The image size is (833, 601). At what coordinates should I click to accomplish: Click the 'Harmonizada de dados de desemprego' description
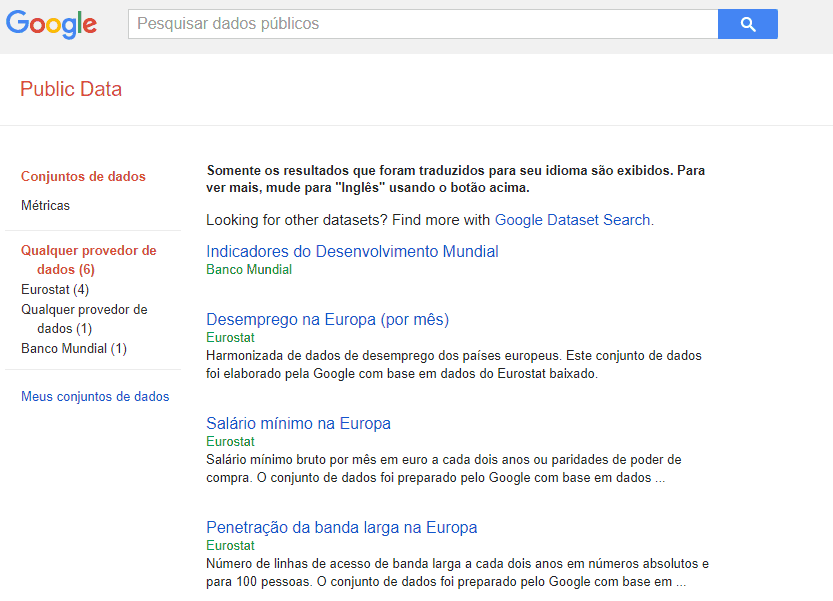454,365
